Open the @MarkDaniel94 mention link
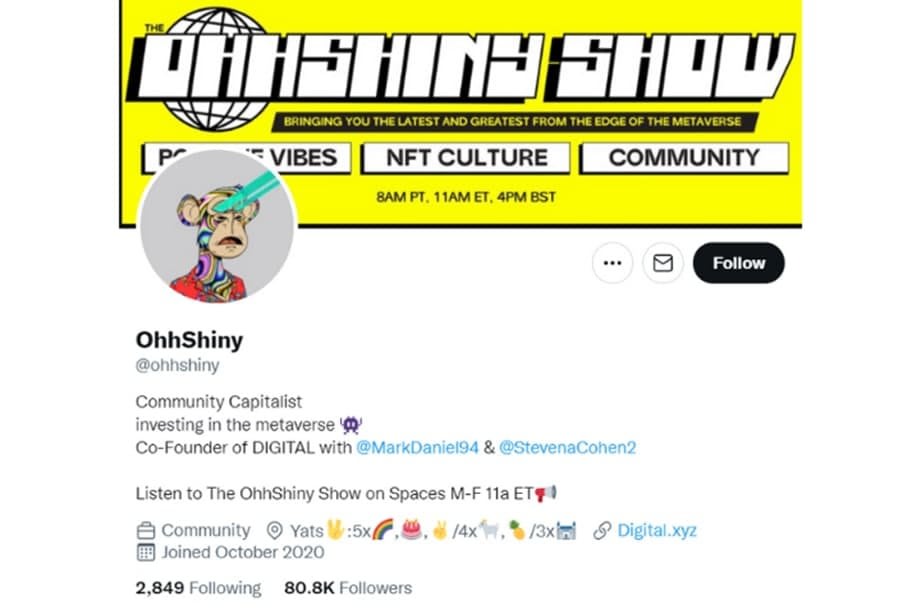Image resolution: width=921 pixels, height=614 pixels. click(x=417, y=448)
